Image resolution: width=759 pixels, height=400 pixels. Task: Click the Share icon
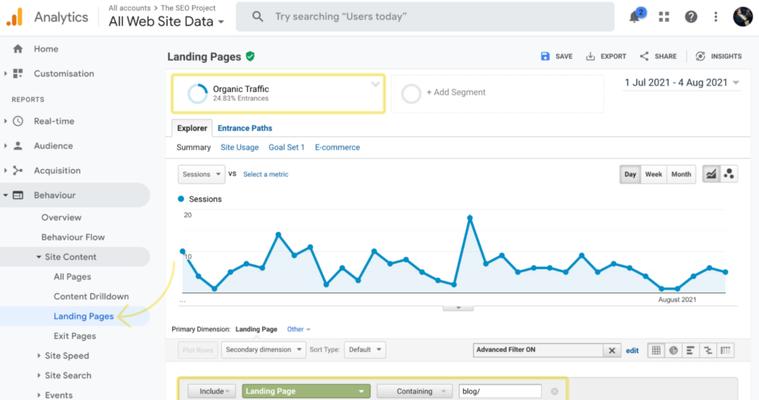(644, 56)
